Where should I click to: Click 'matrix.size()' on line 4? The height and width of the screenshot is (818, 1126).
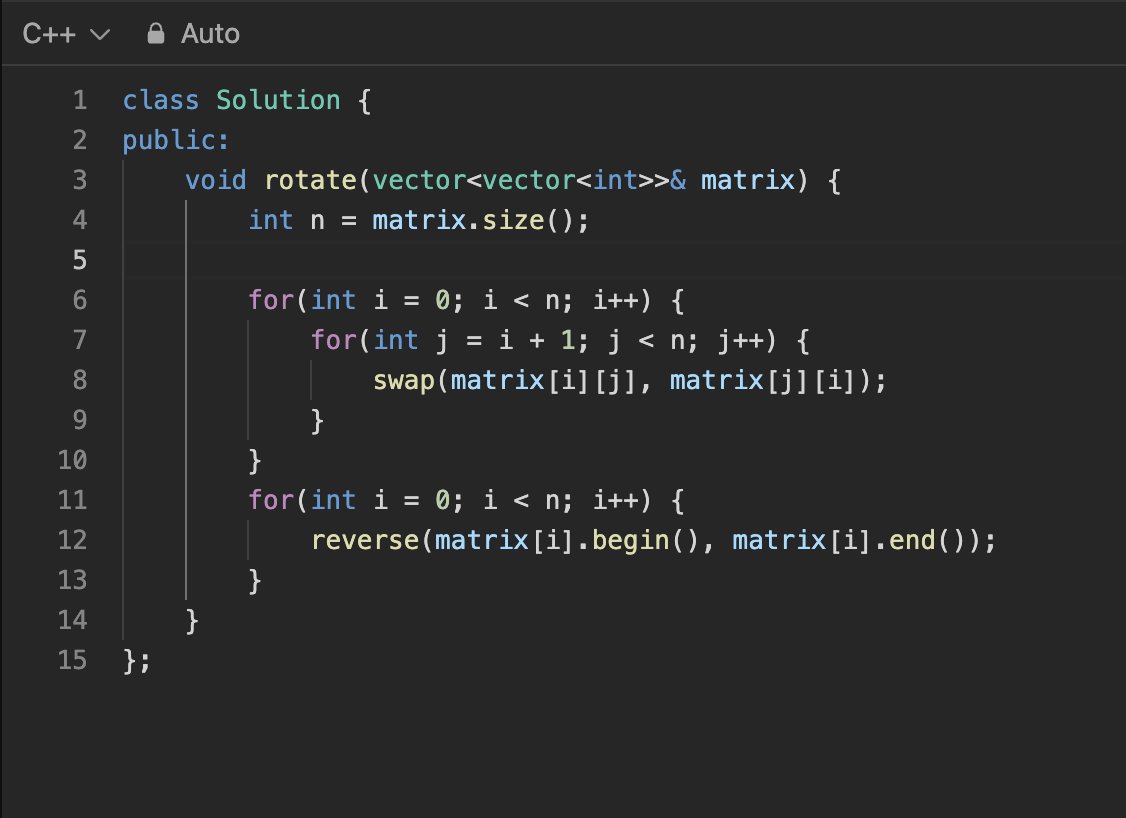click(472, 220)
